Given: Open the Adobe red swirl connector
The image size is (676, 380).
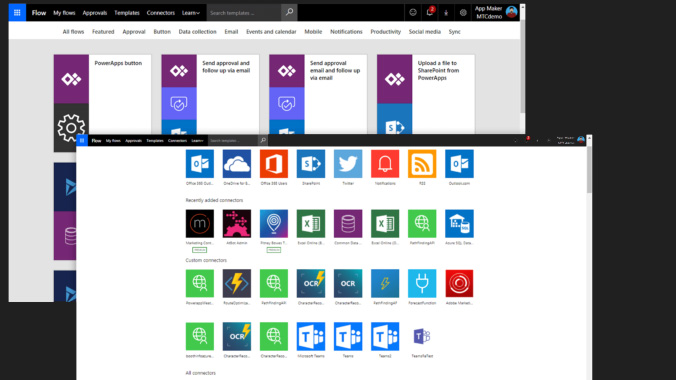Looking at the screenshot, I should tap(459, 283).
